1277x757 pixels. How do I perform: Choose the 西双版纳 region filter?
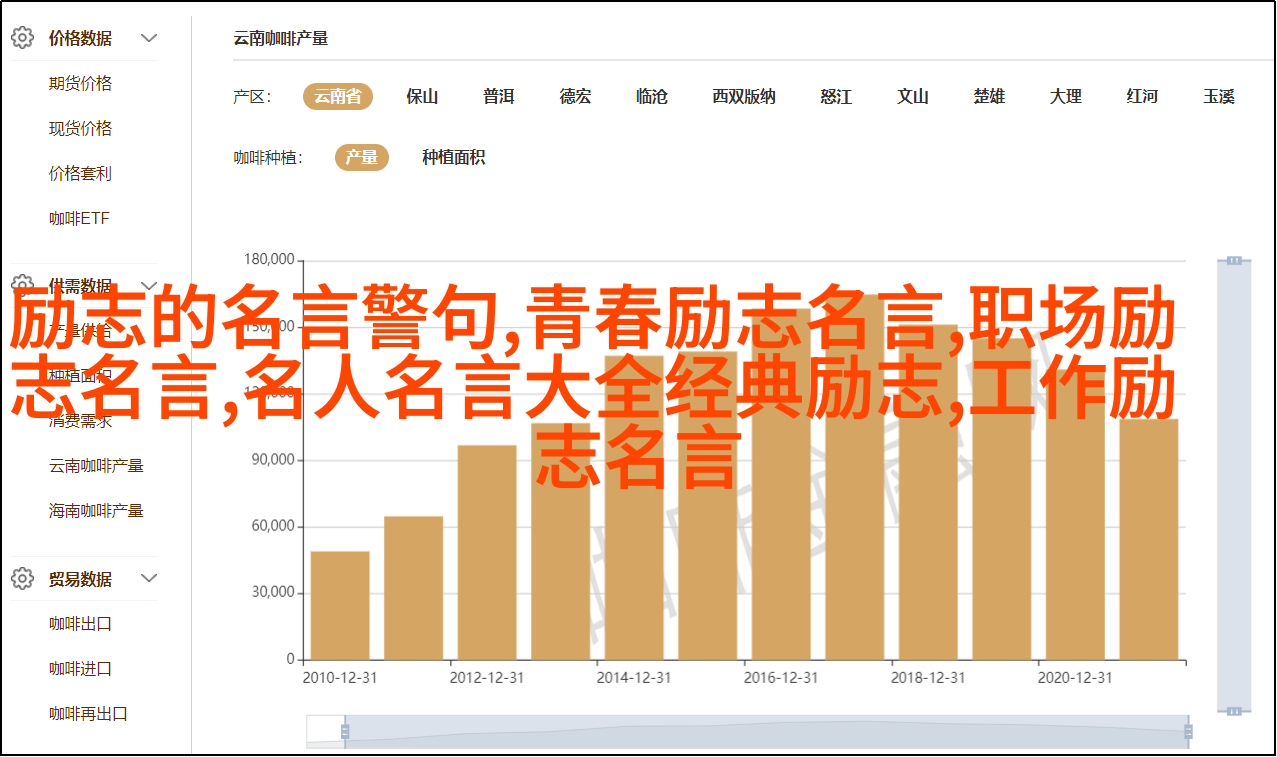click(743, 96)
